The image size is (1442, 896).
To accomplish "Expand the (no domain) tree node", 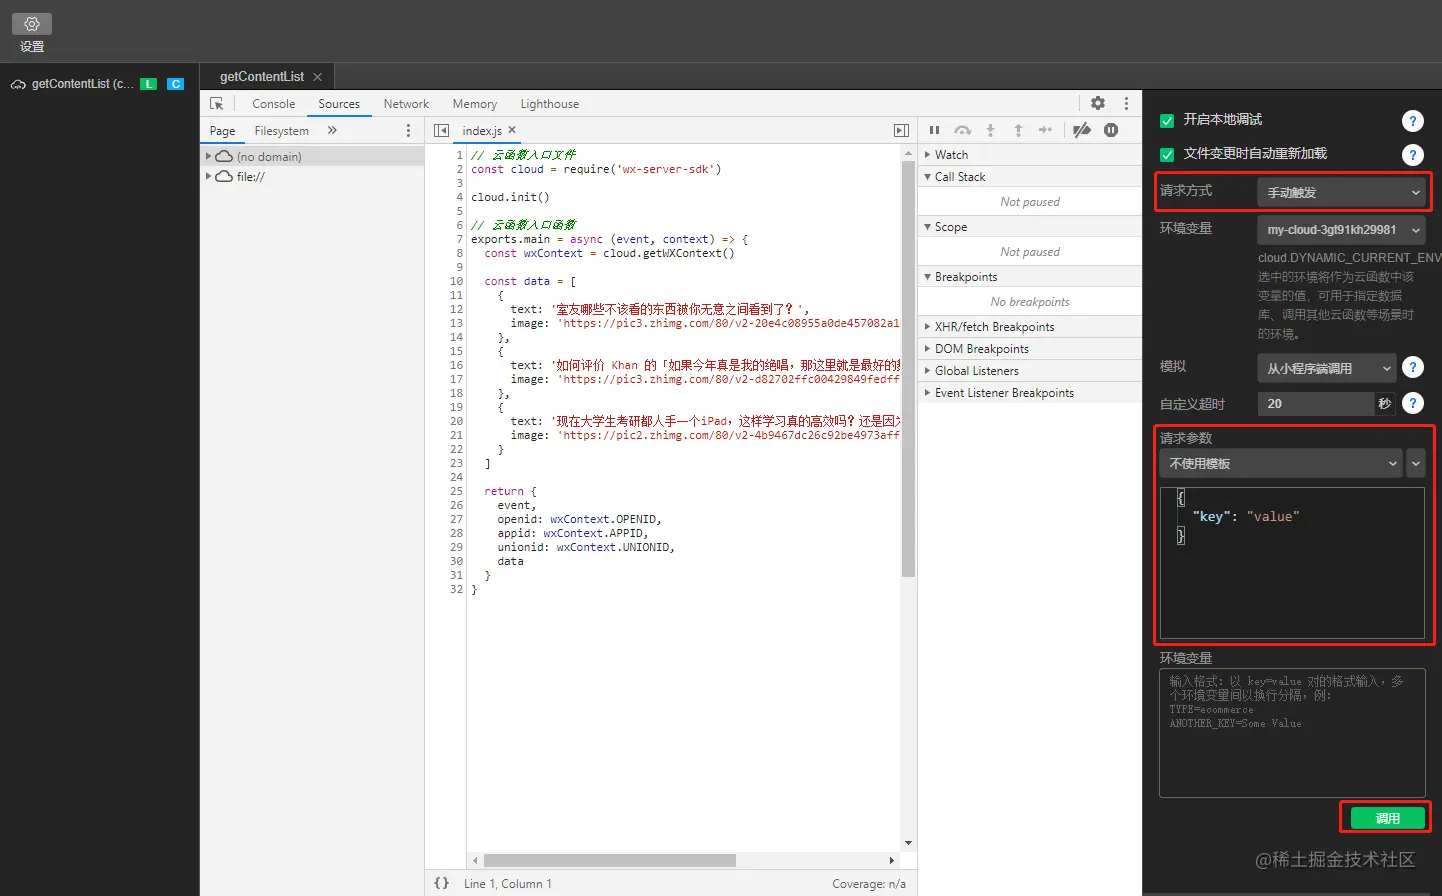I will 208,156.
